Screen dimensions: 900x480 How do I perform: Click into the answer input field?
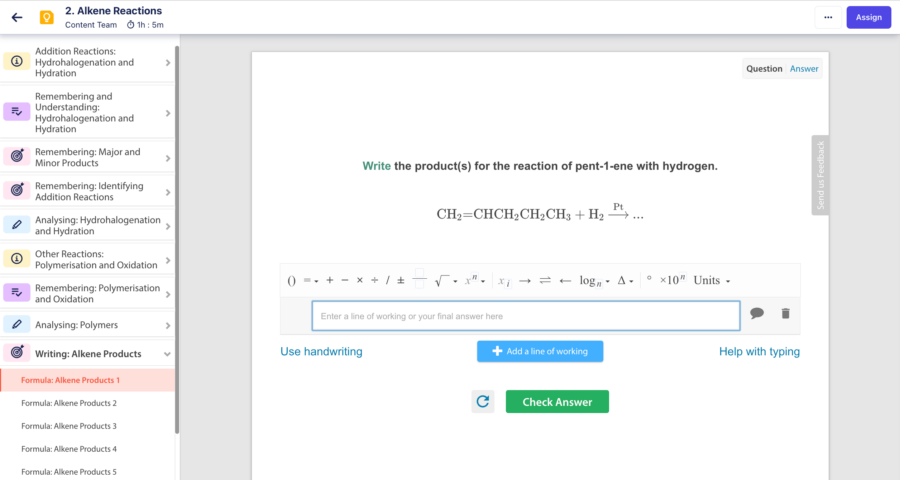(526, 316)
